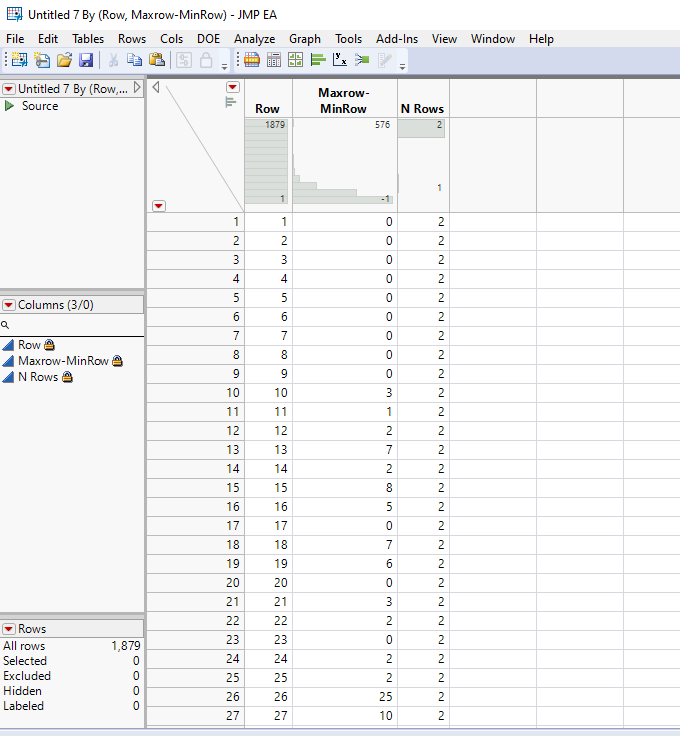Click Maxrow-MinRow distribution histogram
The width and height of the screenshot is (680, 736).
[x=343, y=161]
